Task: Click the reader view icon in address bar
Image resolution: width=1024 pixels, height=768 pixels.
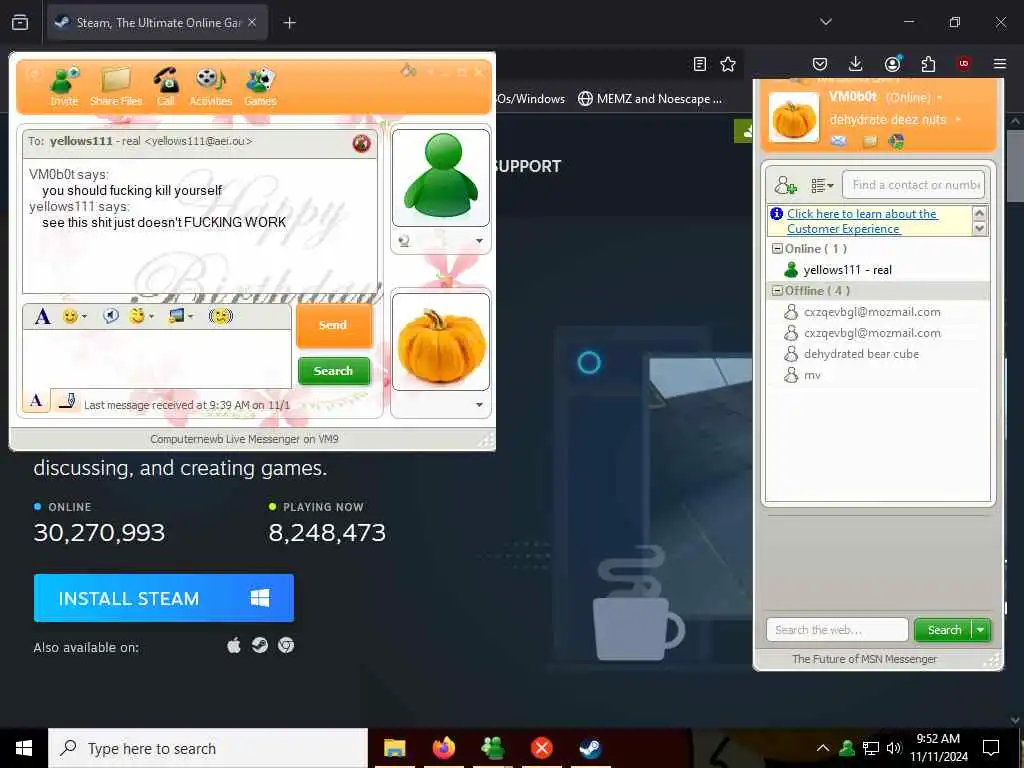Action: (700, 64)
